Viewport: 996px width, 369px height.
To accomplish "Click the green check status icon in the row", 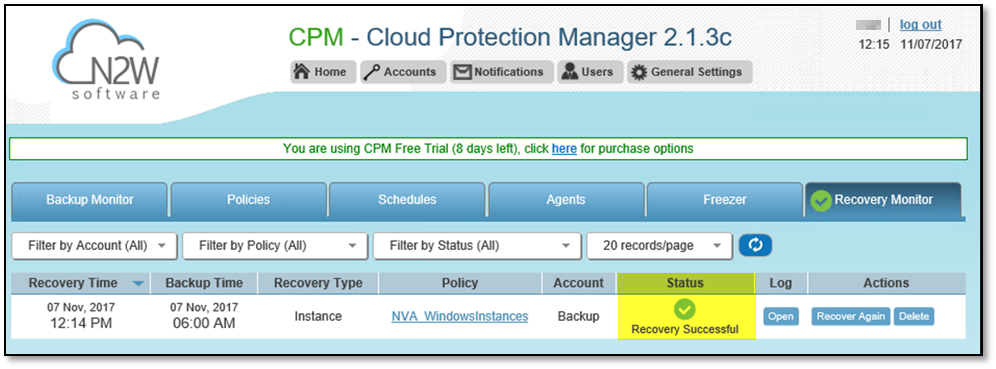I will click(x=685, y=309).
